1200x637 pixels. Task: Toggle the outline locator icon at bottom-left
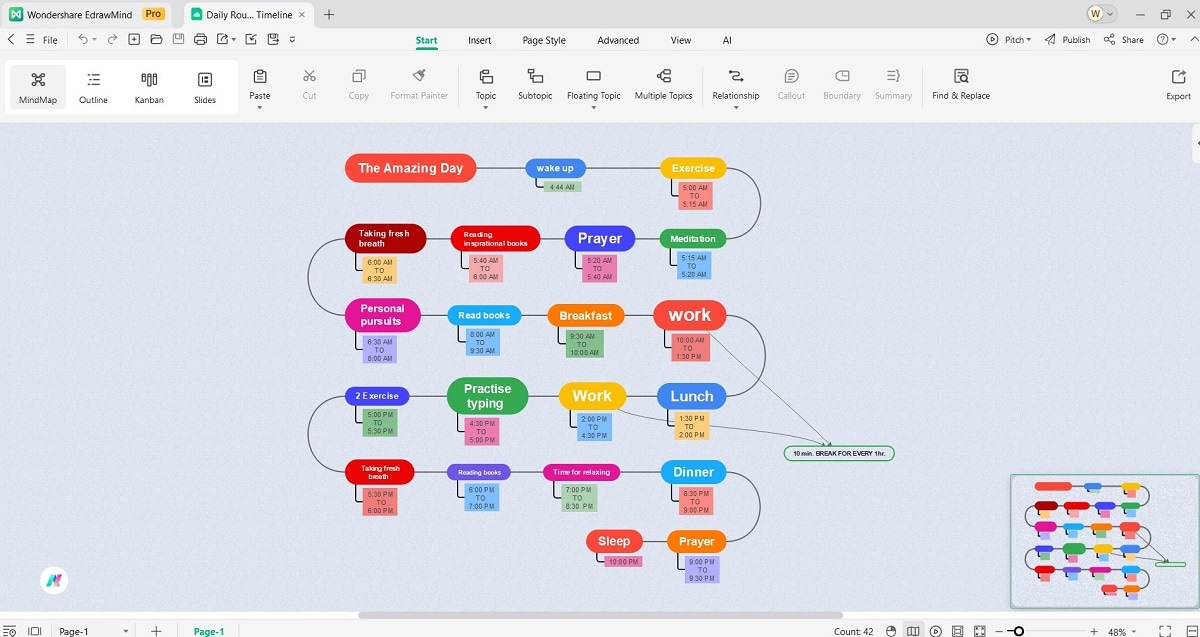pos(9,631)
